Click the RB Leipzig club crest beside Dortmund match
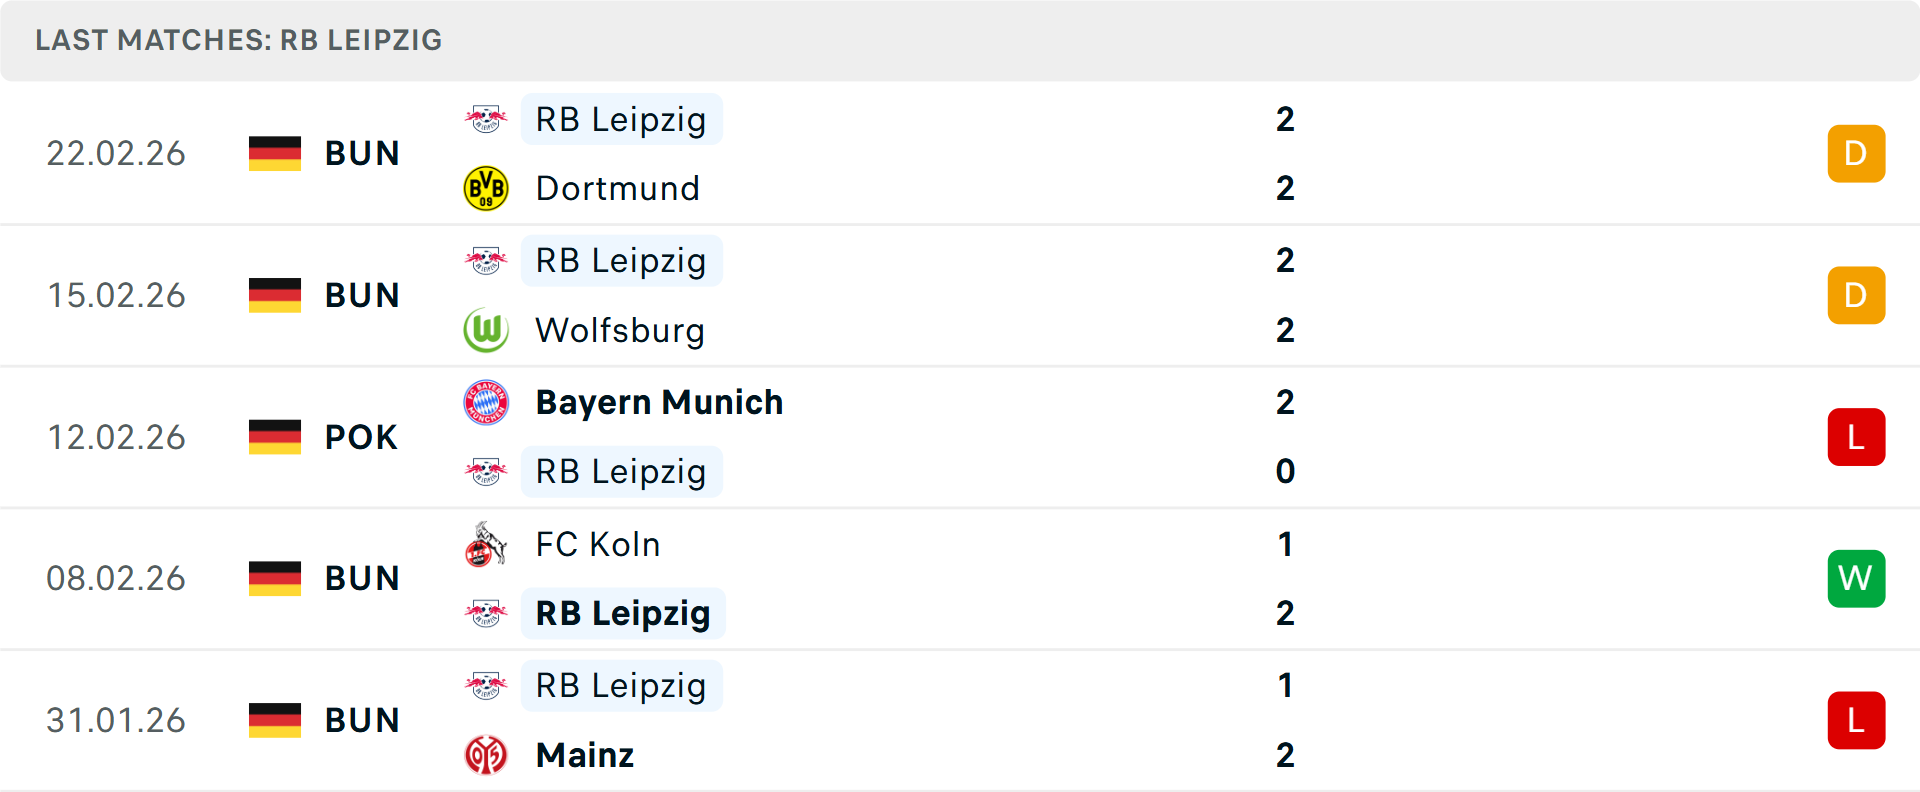Viewport: 1920px width, 792px height. [x=487, y=118]
